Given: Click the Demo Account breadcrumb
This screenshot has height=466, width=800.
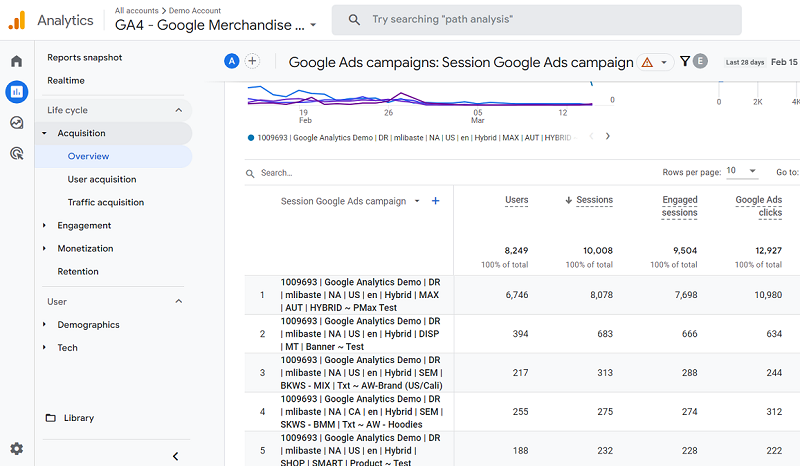Looking at the screenshot, I should pyautogui.click(x=195, y=10).
